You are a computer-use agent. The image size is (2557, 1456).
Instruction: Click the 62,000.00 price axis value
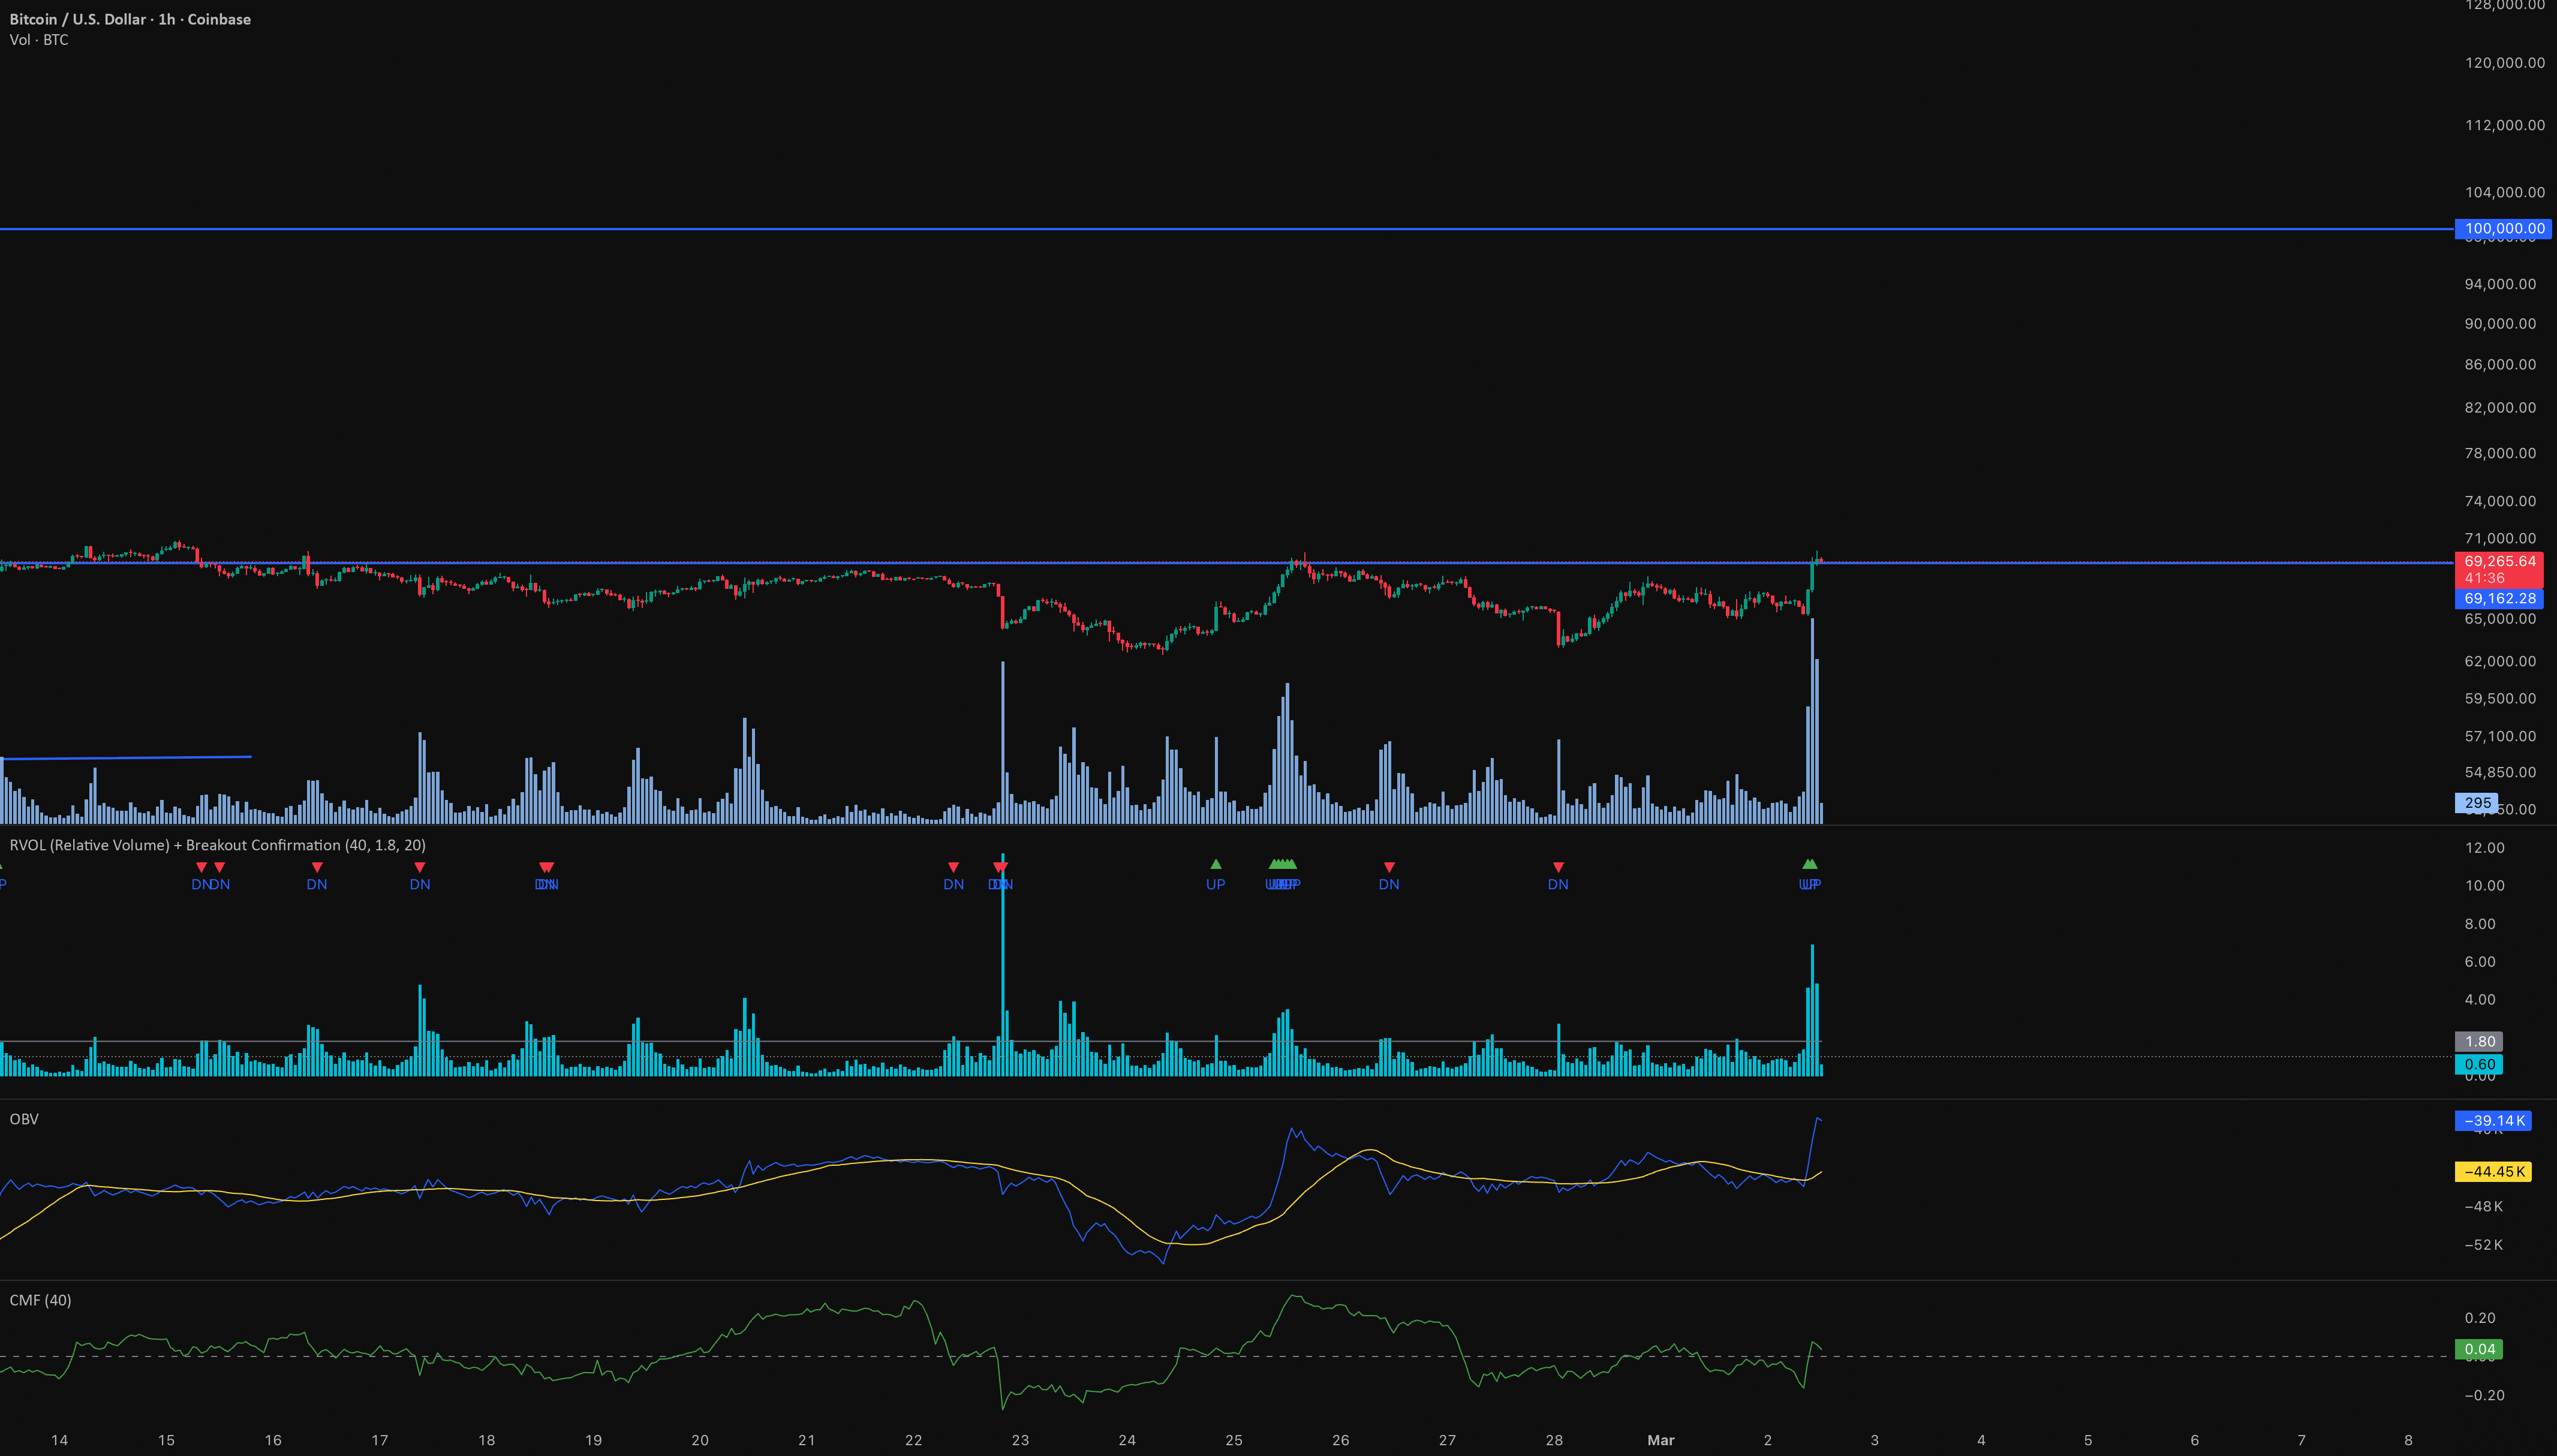(x=2500, y=661)
